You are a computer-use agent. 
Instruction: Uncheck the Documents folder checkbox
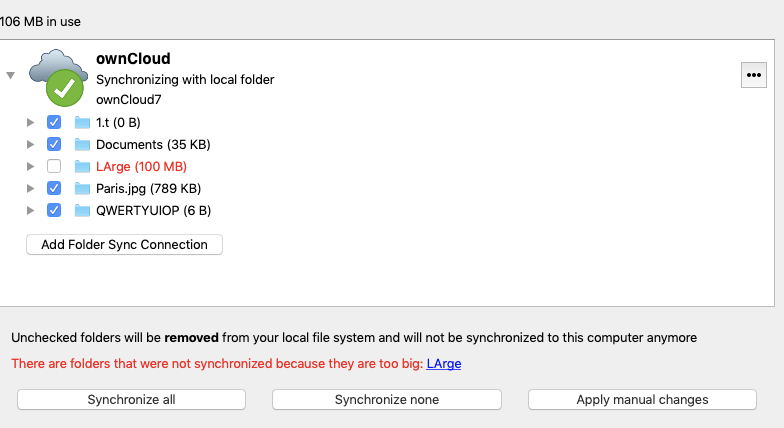[x=54, y=144]
